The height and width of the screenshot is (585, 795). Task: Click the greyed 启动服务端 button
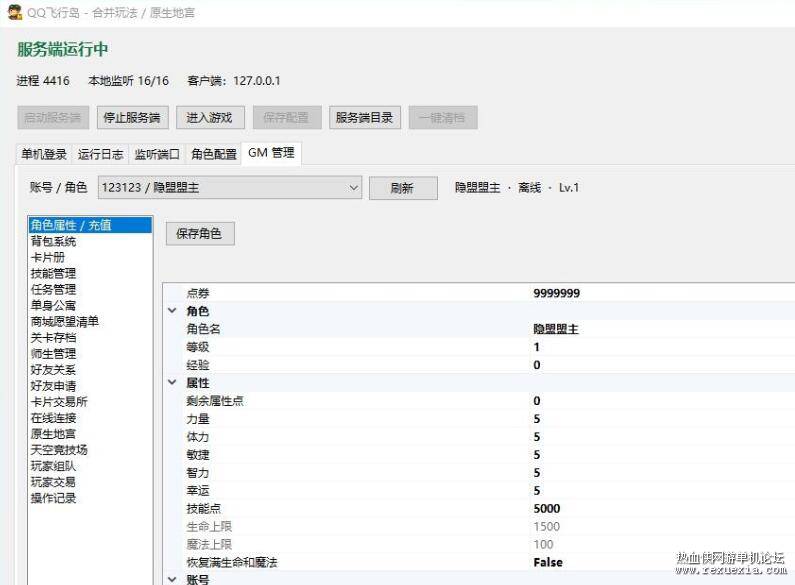coord(53,118)
